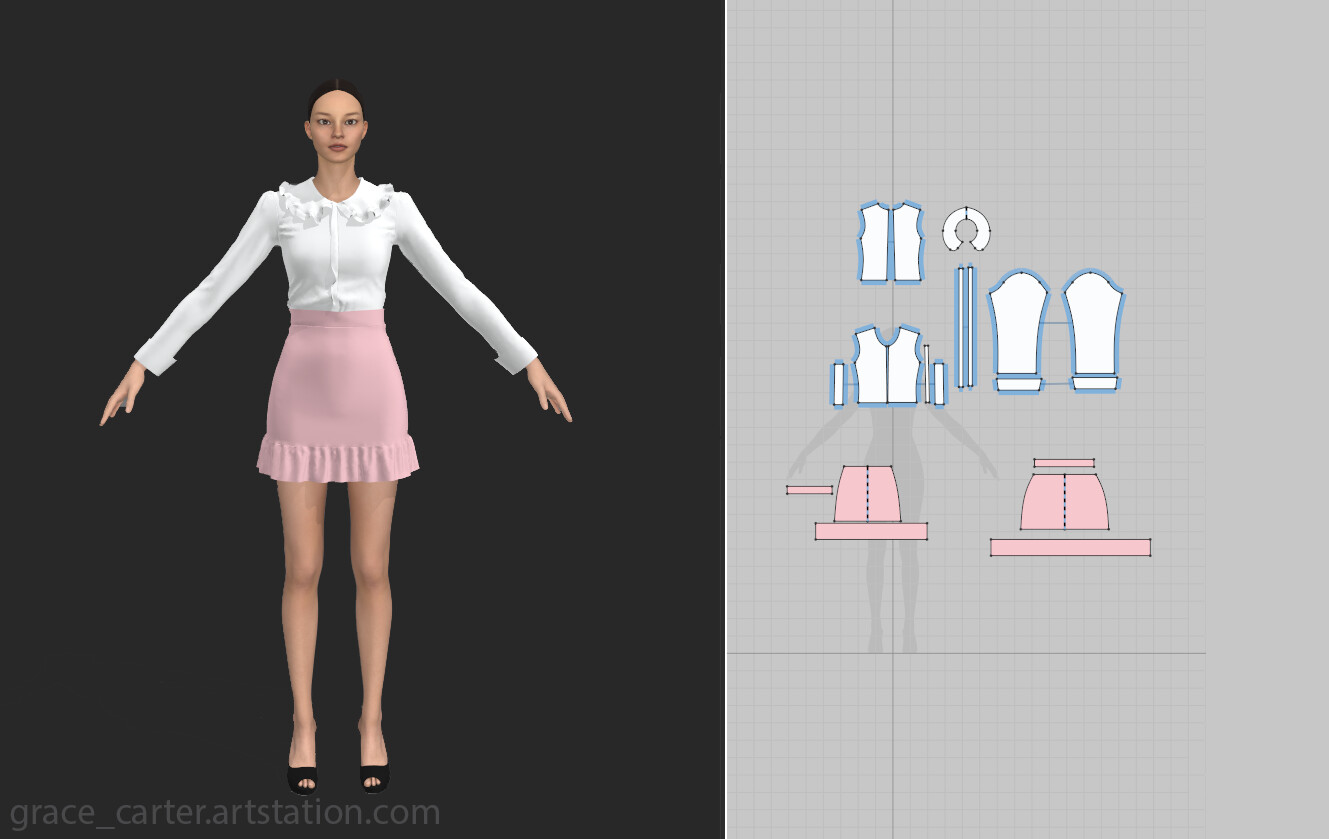Viewport: 1329px width, 839px height.
Task: Select the wide back skirt ruffle strip
Action: (x=1070, y=547)
